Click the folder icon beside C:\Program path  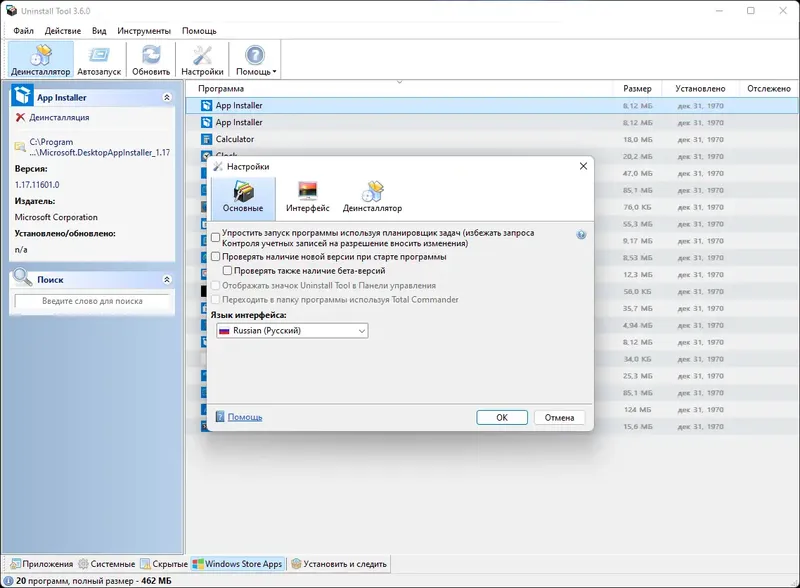[x=20, y=147]
